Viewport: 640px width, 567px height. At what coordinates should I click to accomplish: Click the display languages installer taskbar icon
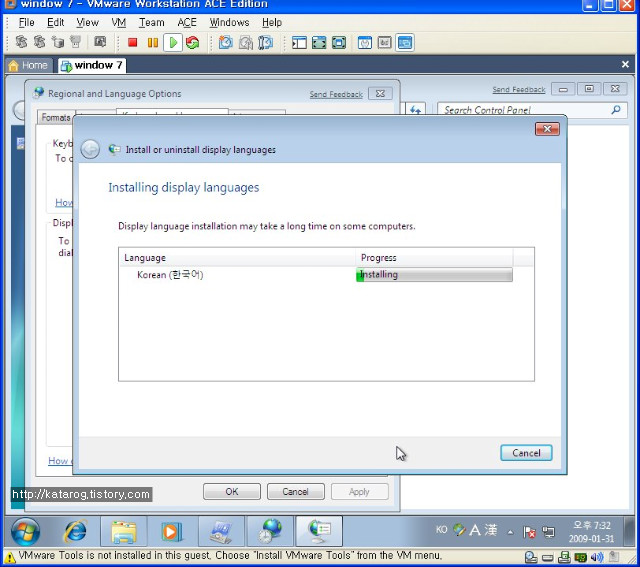coord(319,531)
